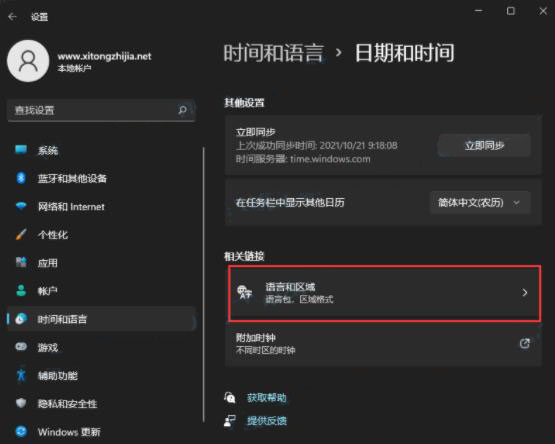
Task: Click the 相关链接 section heading
Action: tap(244, 256)
